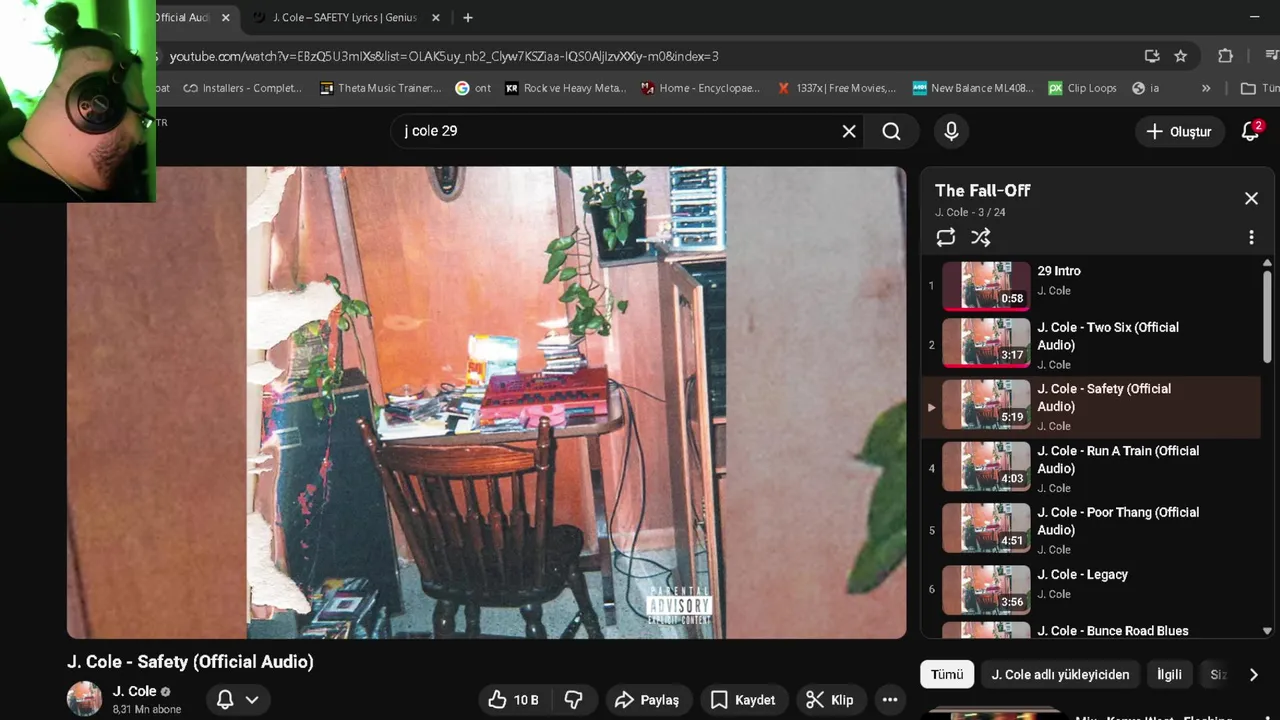Play 29 Intro from the playlist
The width and height of the screenshot is (1280, 720).
[1091, 285]
